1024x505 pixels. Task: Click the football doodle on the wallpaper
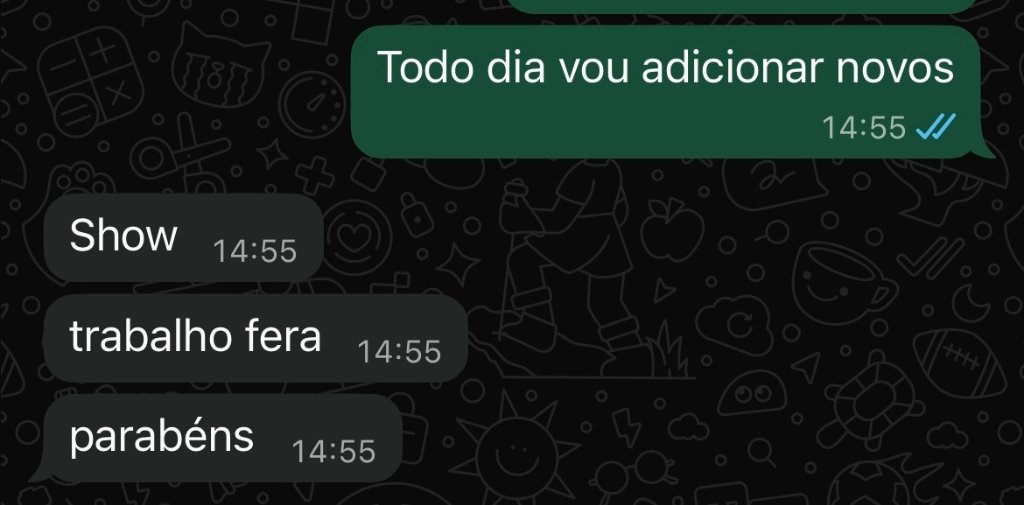(x=959, y=364)
